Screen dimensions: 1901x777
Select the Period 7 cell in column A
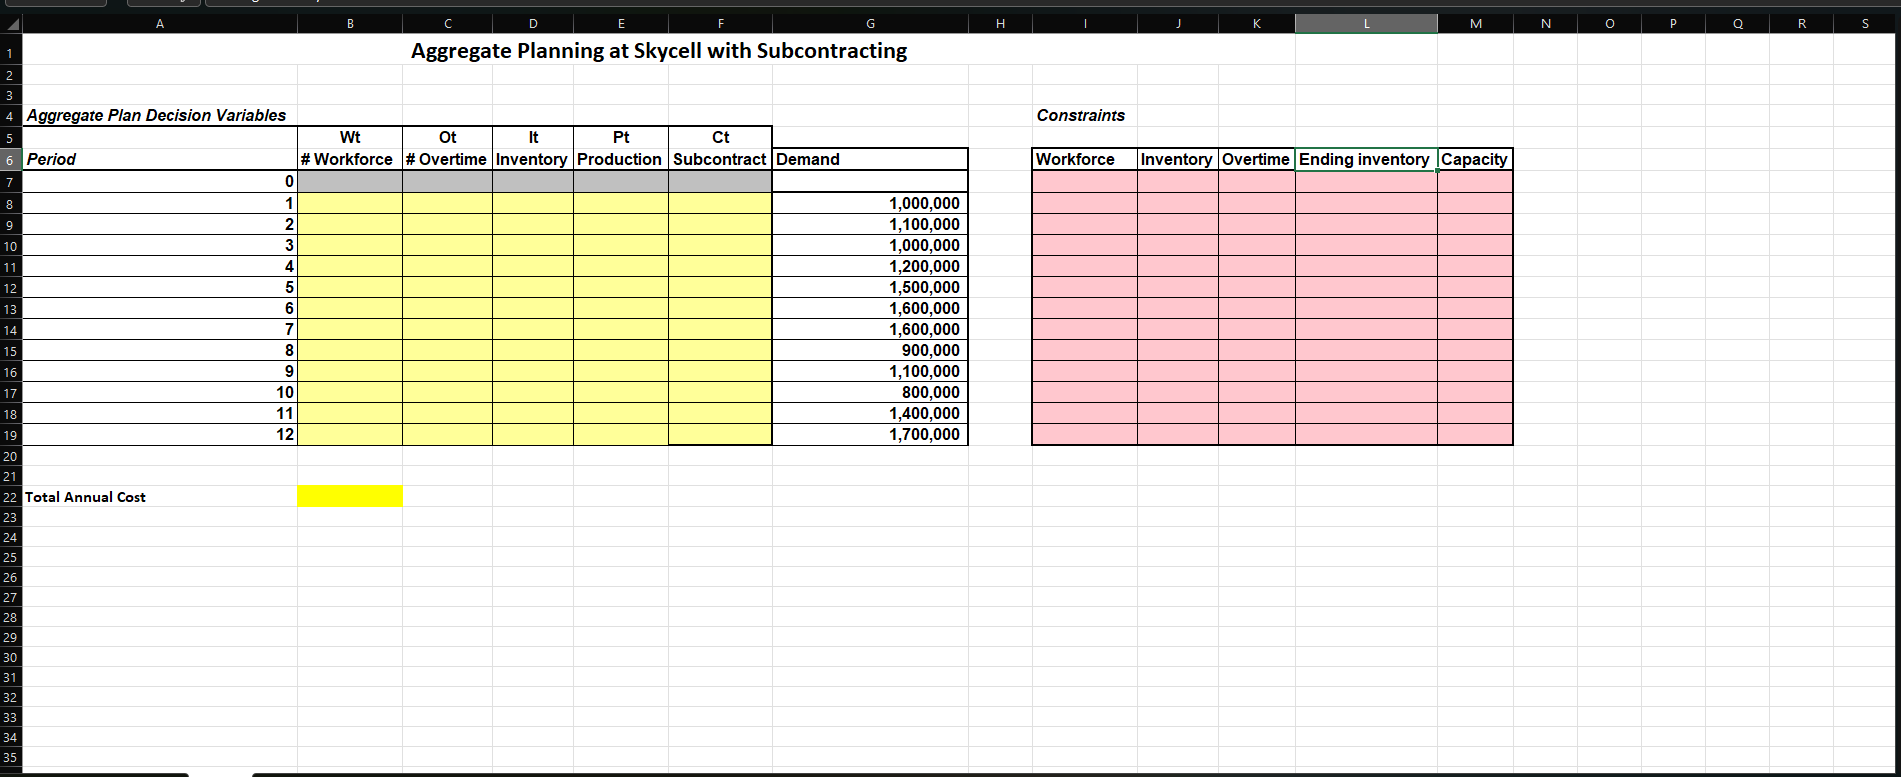(160, 329)
